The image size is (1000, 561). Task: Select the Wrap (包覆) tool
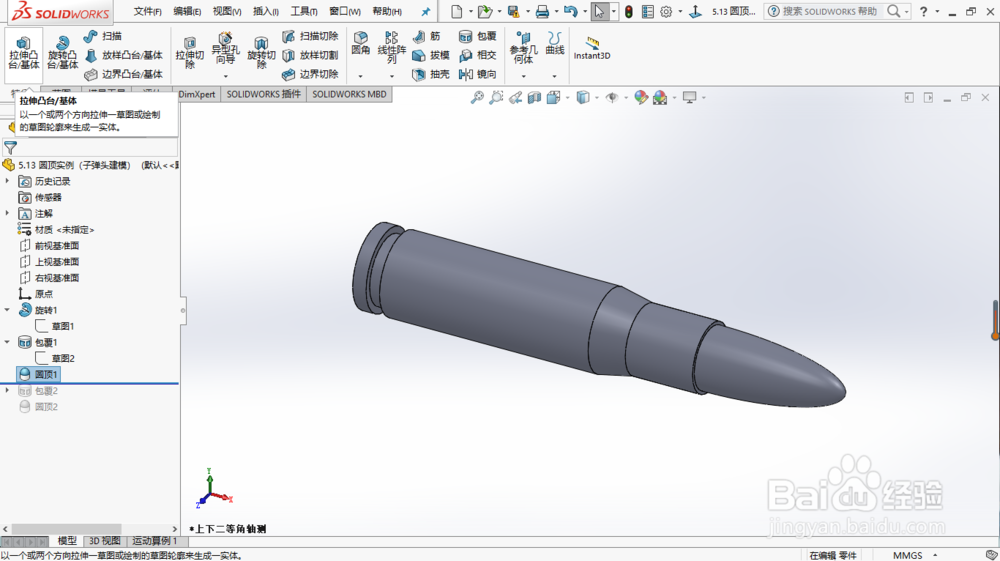pyautogui.click(x=478, y=36)
